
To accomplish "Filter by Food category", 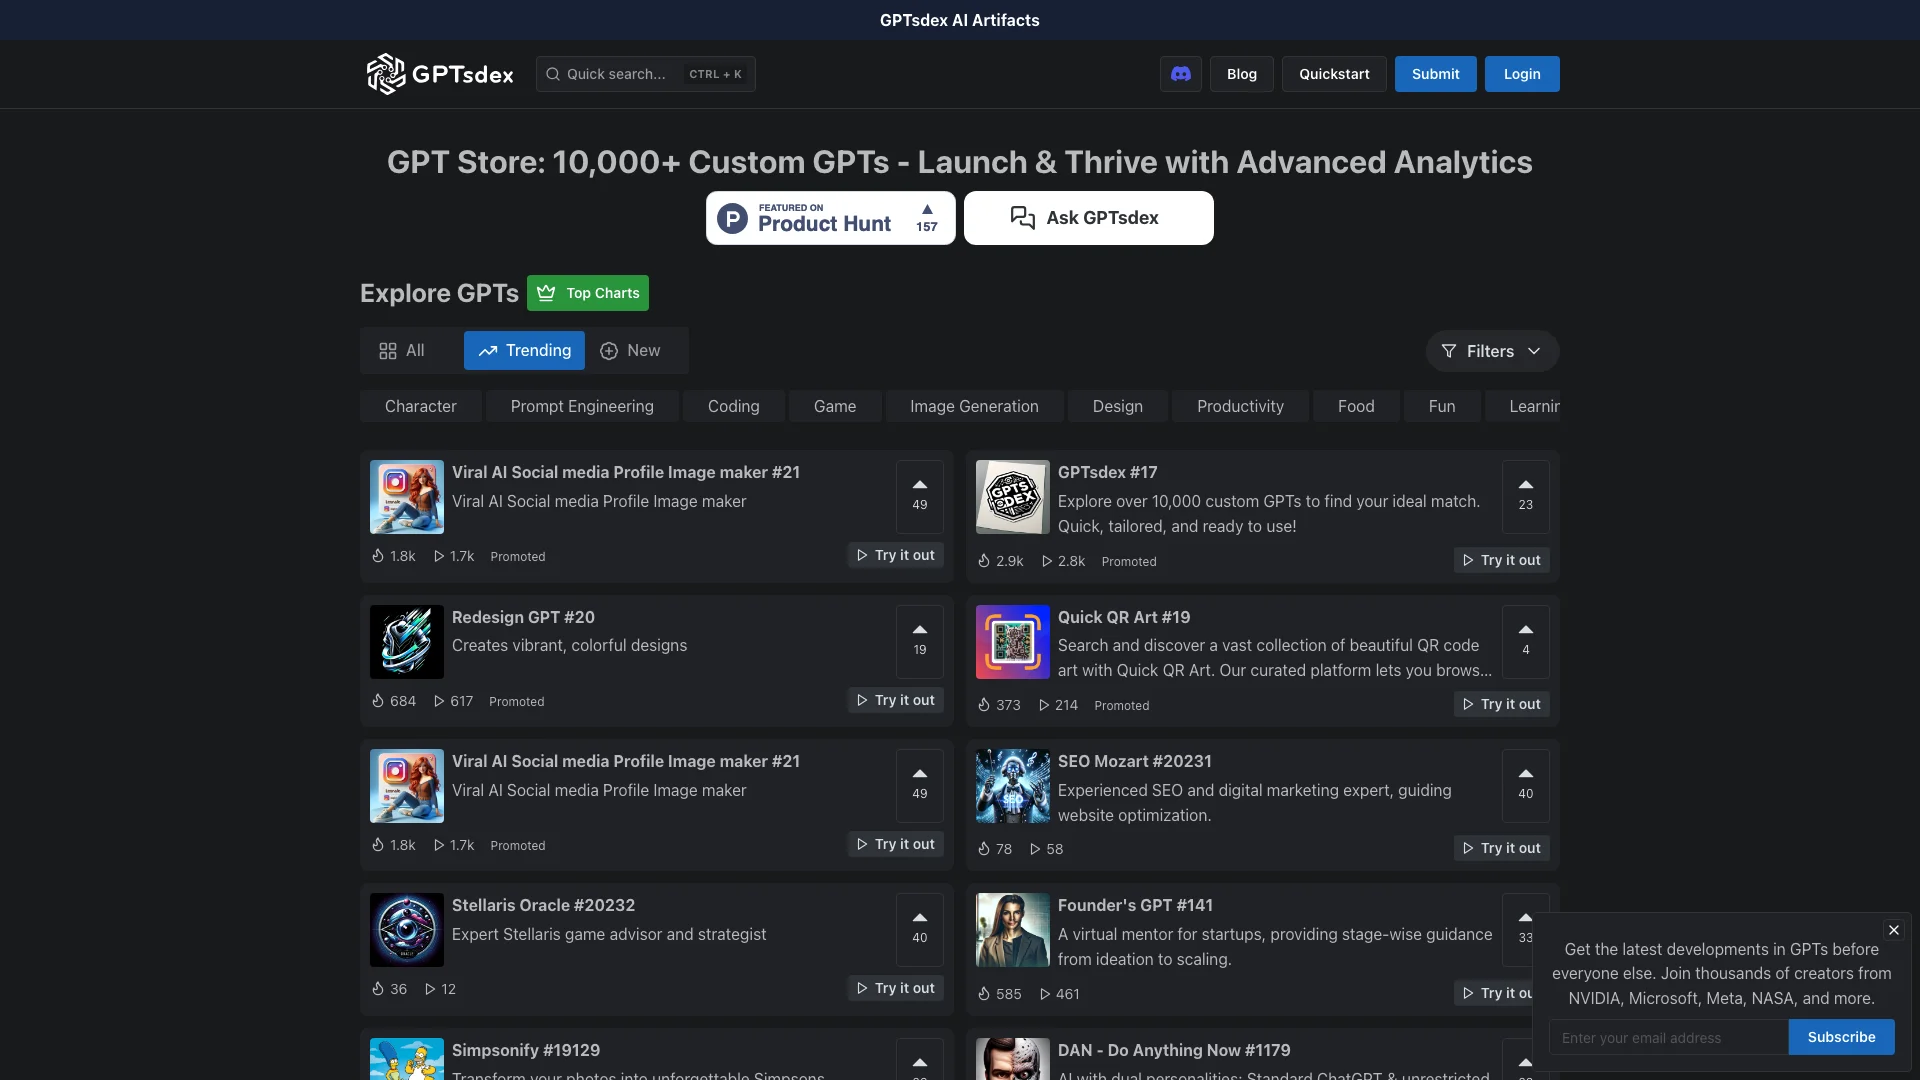I will [1356, 406].
